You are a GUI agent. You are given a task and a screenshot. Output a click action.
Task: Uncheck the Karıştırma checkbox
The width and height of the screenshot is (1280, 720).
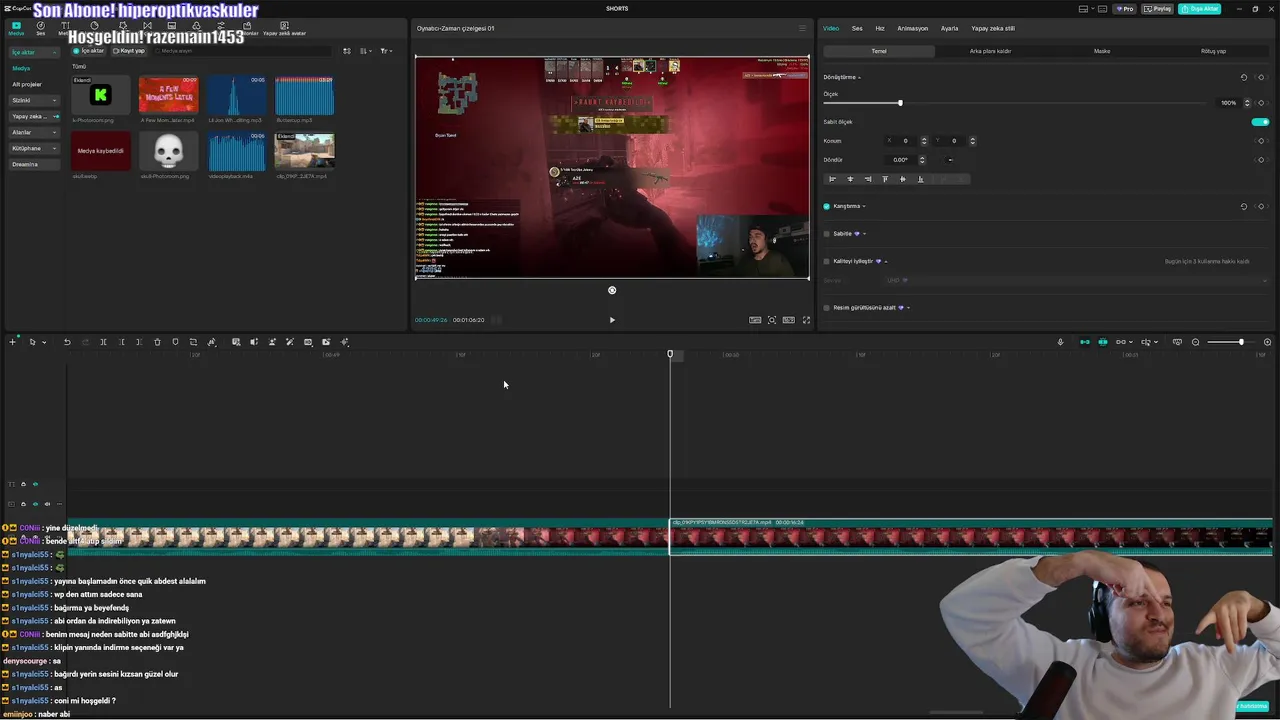[827, 206]
